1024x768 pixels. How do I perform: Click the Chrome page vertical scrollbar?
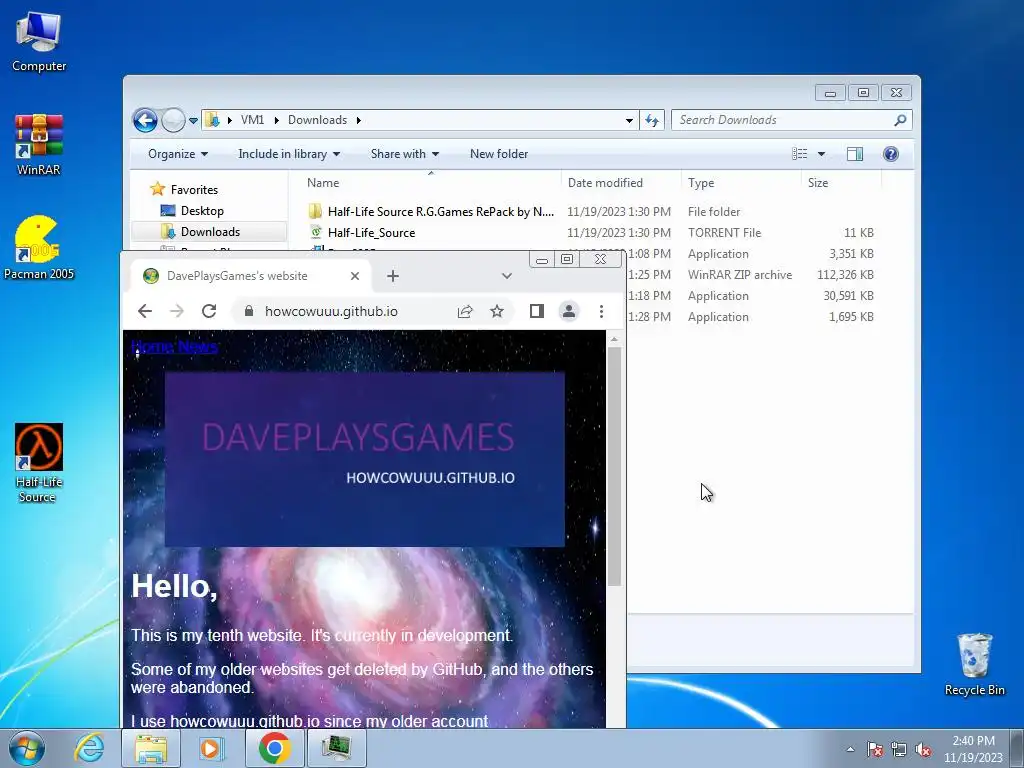click(614, 466)
